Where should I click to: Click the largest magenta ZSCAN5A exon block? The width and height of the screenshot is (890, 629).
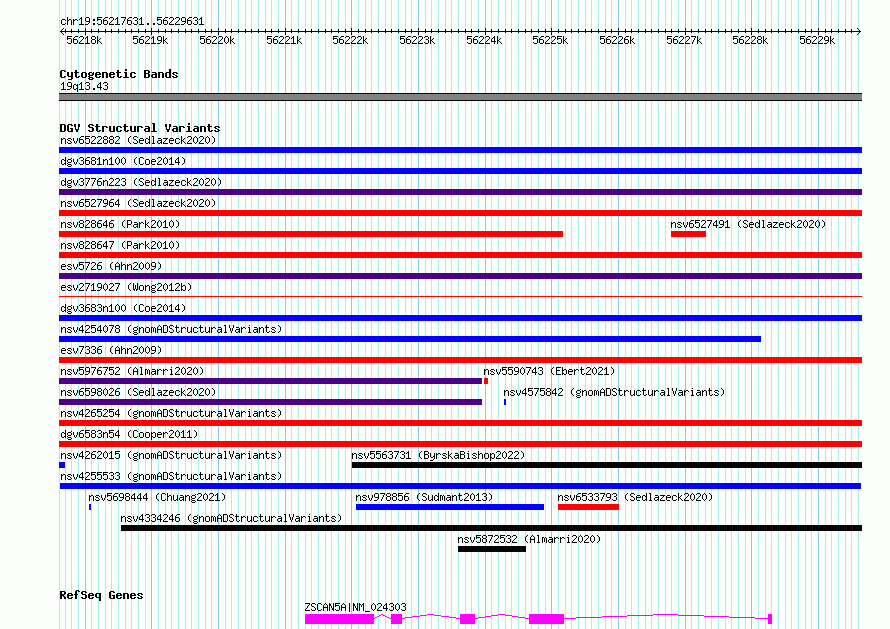(339, 619)
